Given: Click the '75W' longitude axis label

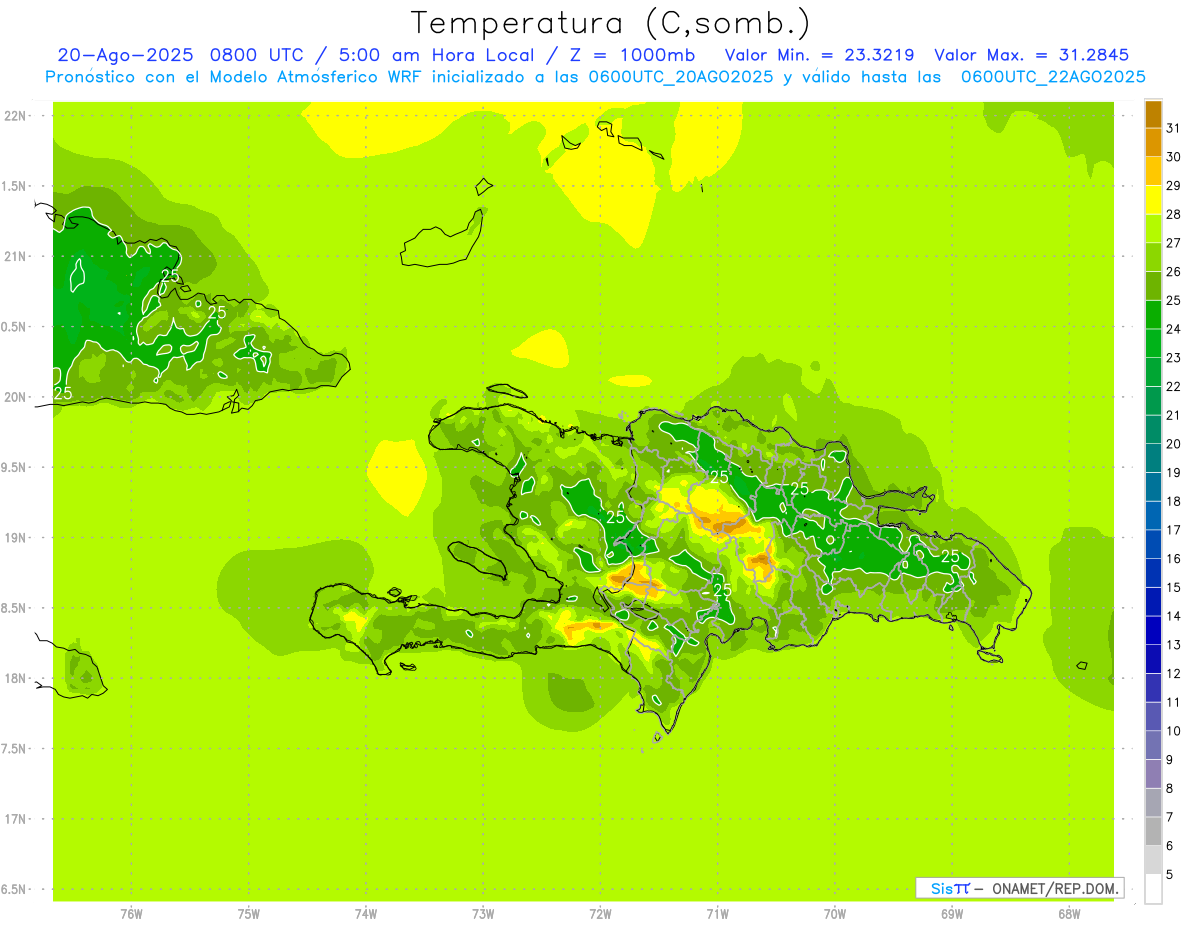Looking at the screenshot, I should [x=249, y=914].
